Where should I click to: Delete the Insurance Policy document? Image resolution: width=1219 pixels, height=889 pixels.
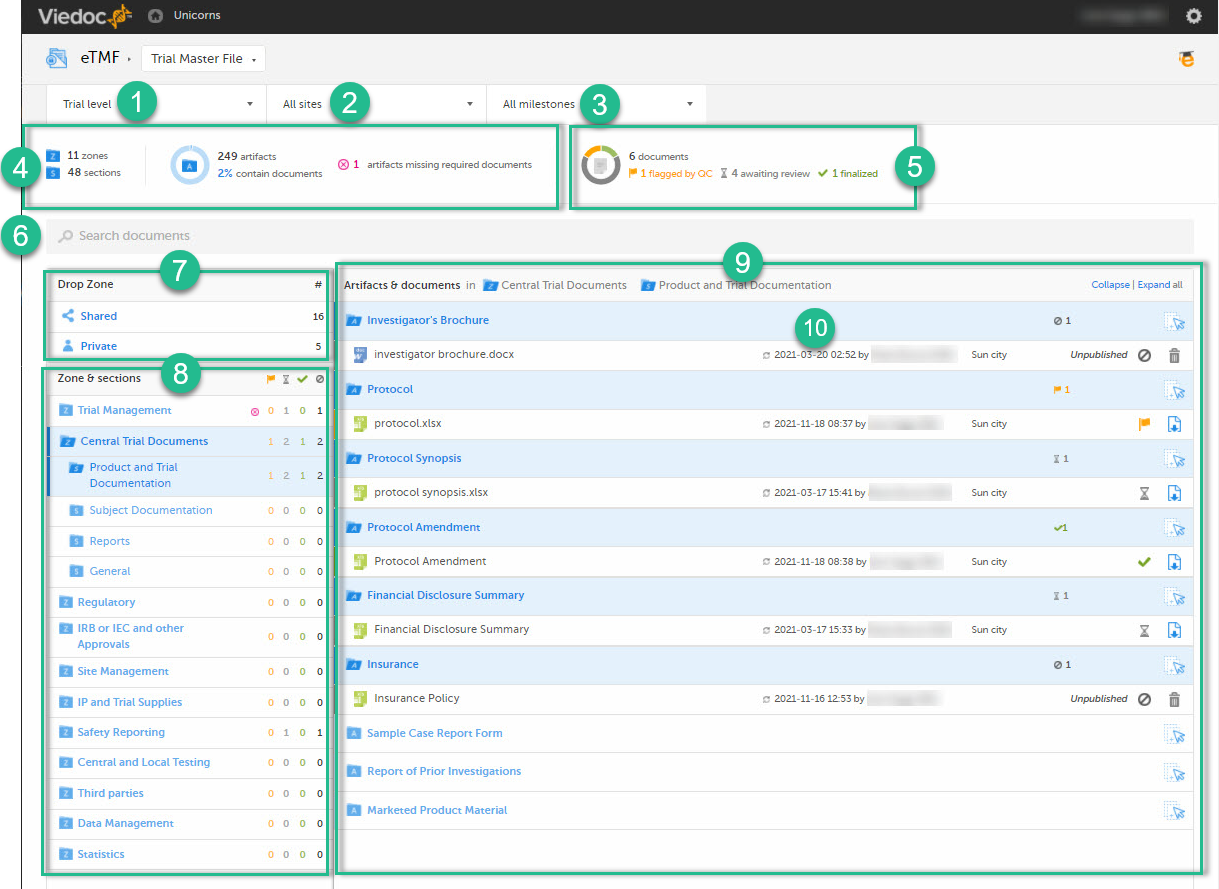[1174, 699]
